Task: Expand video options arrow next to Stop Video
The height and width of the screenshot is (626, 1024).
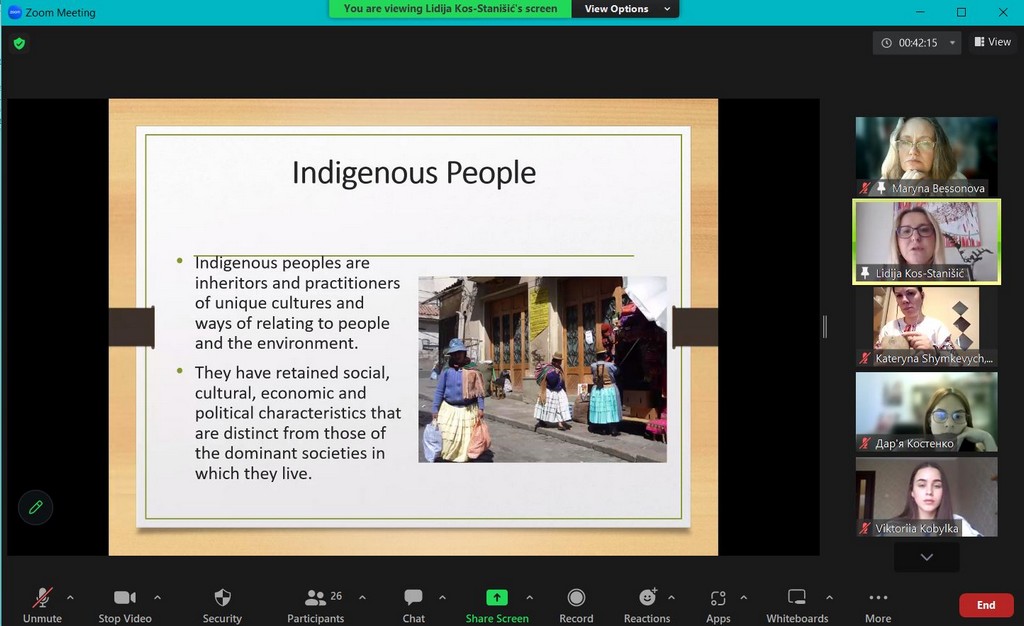Action: tap(157, 598)
